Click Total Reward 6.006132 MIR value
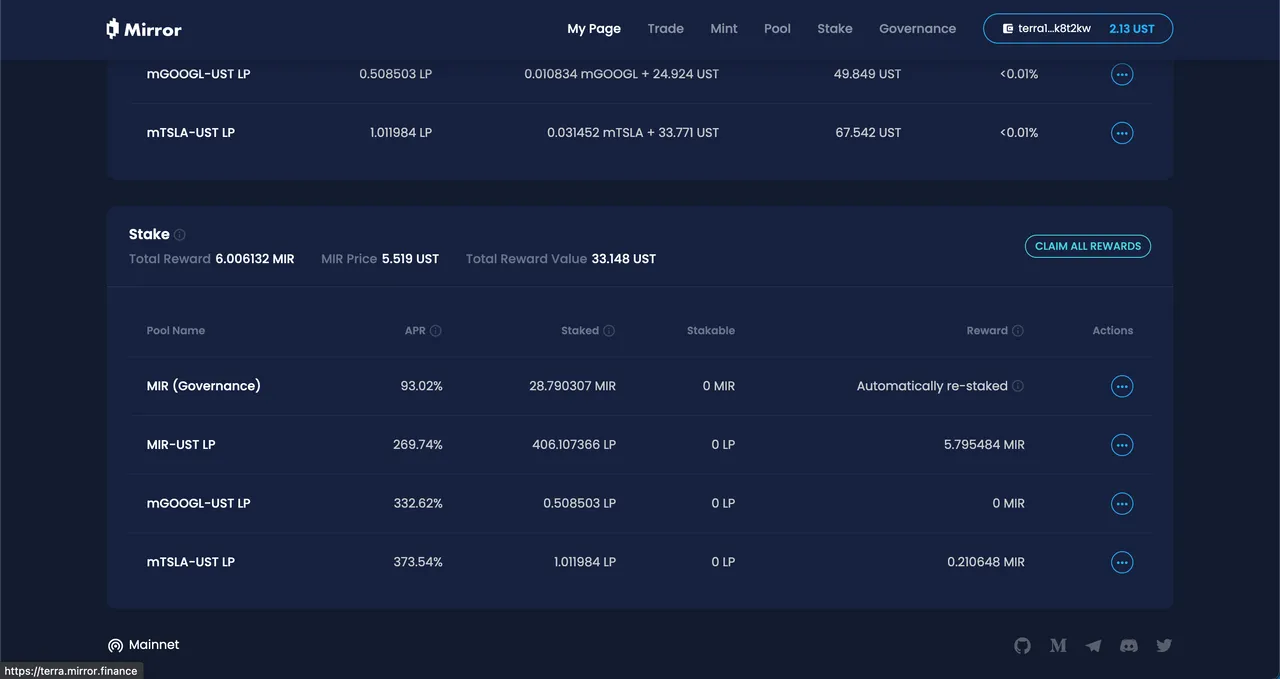Image resolution: width=1280 pixels, height=679 pixels. (x=255, y=259)
